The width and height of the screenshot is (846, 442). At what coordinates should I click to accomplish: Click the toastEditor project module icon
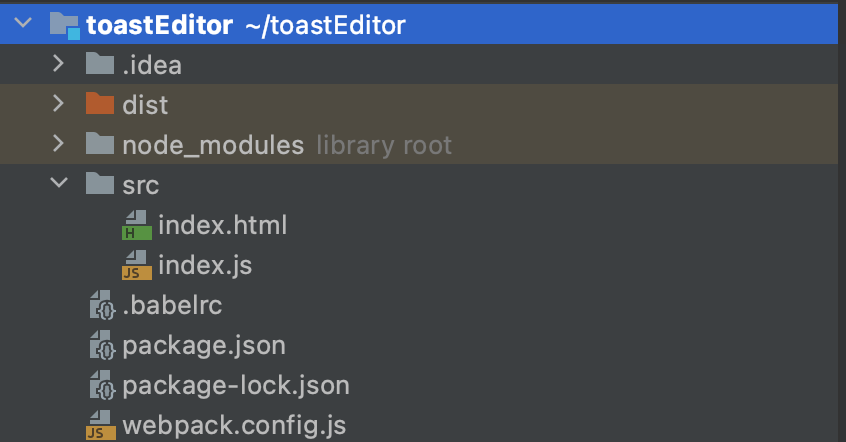click(x=65, y=25)
